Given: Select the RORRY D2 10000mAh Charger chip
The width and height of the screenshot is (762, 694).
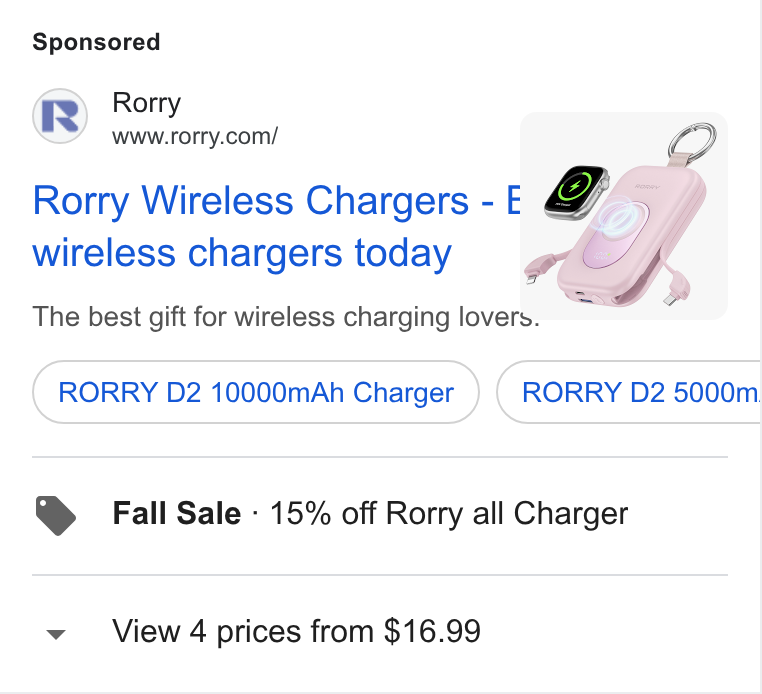Looking at the screenshot, I should [x=256, y=392].
